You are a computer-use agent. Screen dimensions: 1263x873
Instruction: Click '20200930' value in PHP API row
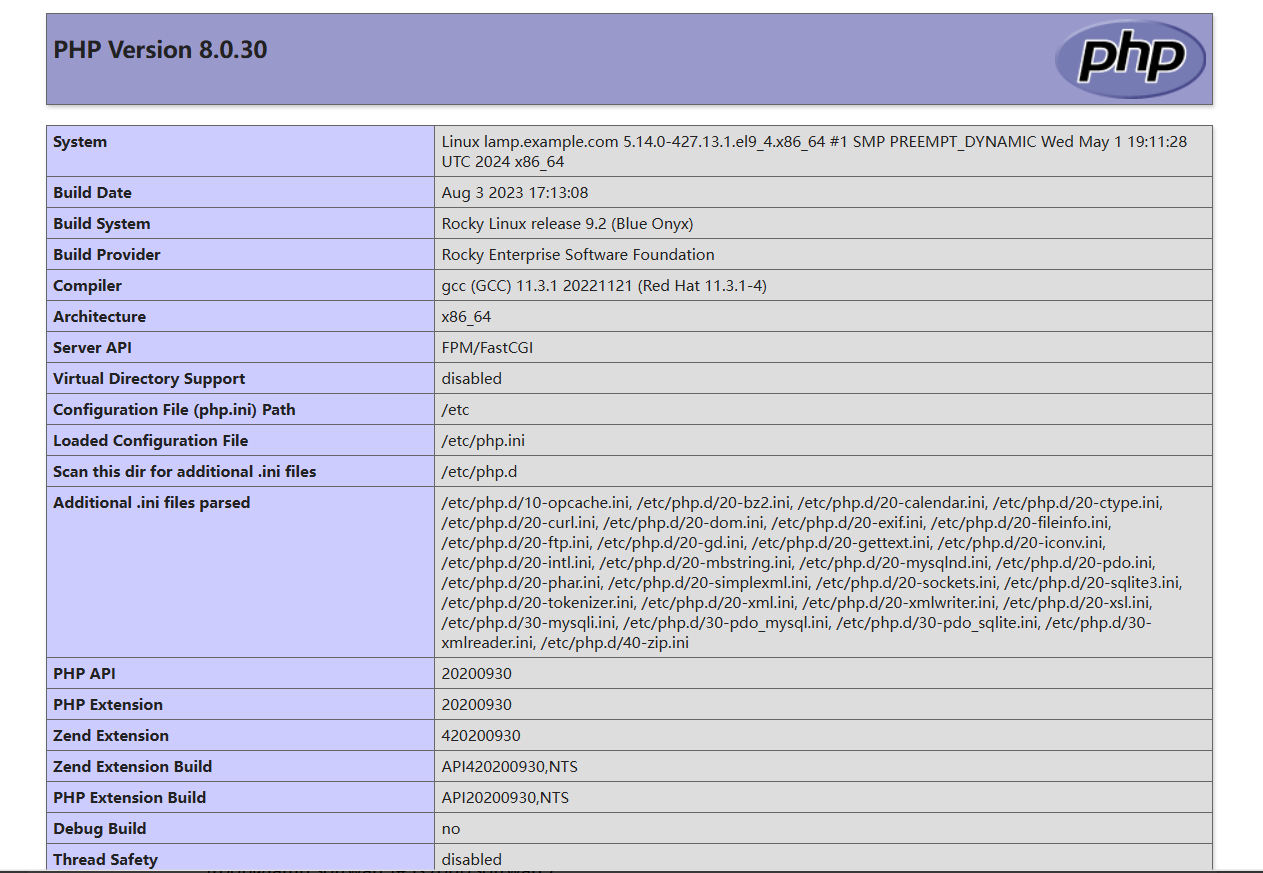tap(477, 674)
